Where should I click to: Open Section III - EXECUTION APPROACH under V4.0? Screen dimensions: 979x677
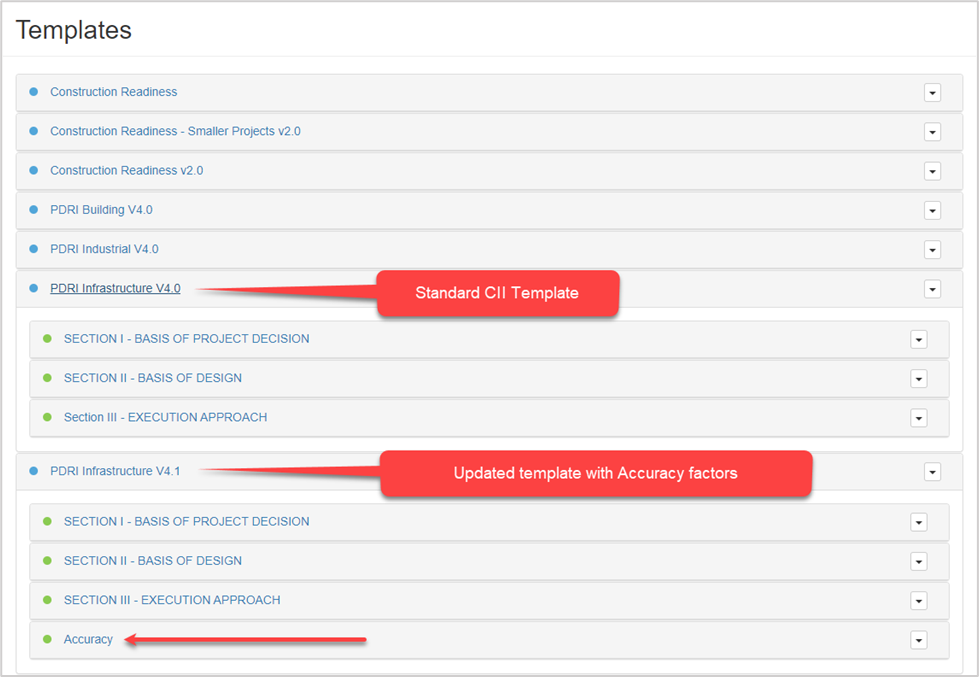[165, 417]
